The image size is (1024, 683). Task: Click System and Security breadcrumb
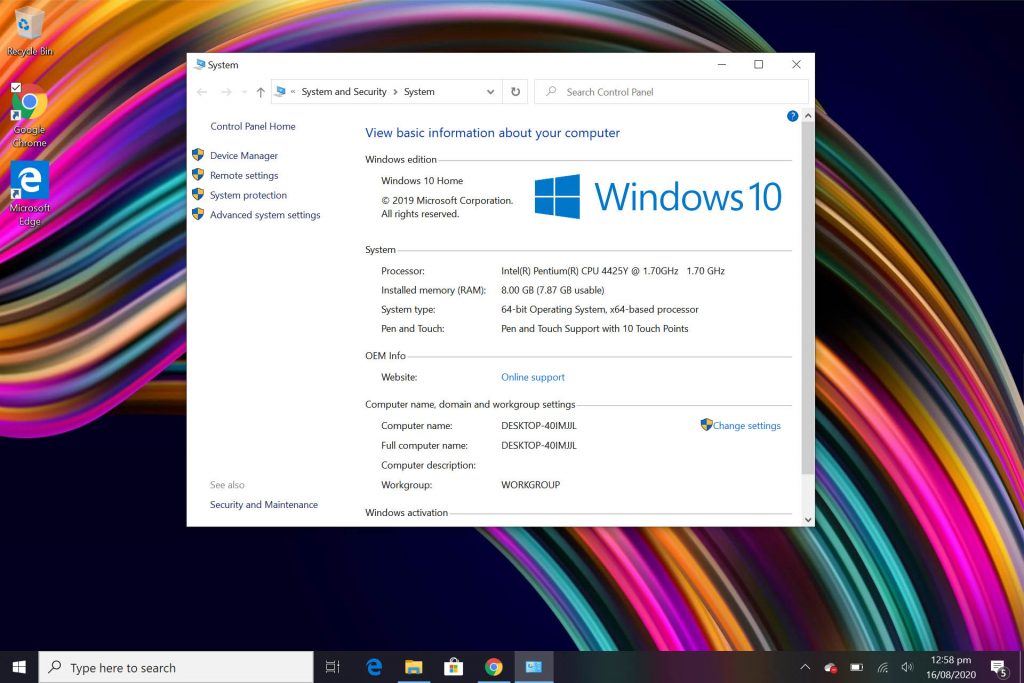click(x=344, y=92)
